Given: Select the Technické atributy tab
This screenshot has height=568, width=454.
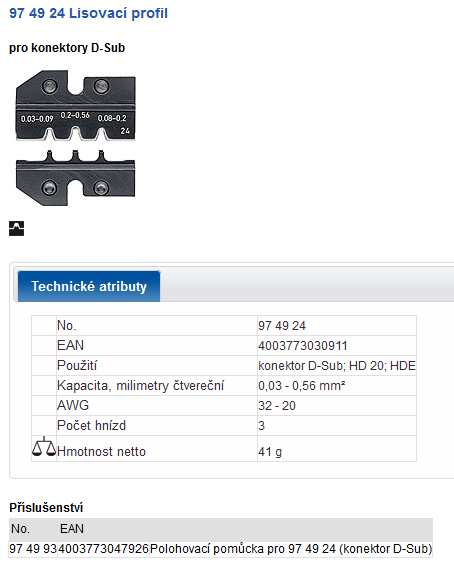Looking at the screenshot, I should click(x=89, y=286).
